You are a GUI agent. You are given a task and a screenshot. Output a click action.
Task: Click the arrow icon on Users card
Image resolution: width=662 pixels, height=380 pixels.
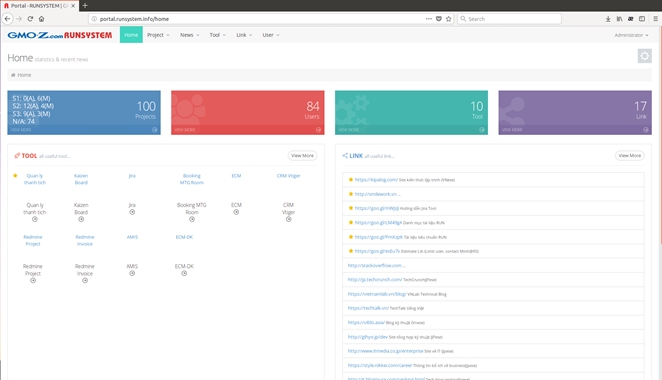point(318,130)
